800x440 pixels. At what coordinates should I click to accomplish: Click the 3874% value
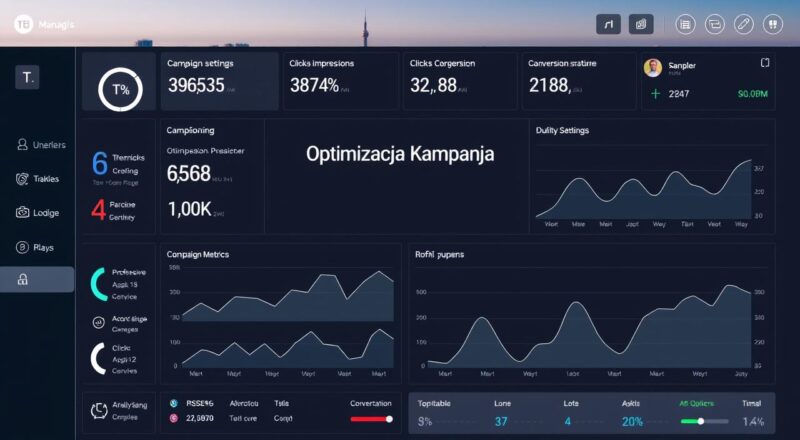tap(314, 85)
